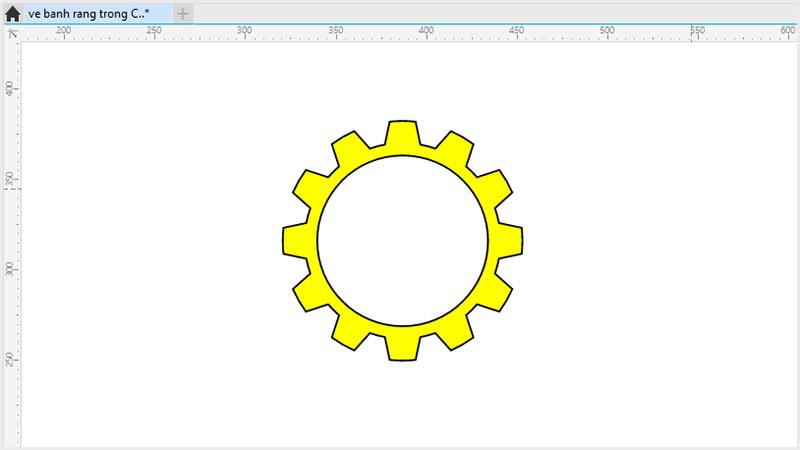Click the 600 mark on horizontal ruler
Viewport: 800px width, 450px height.
click(787, 32)
